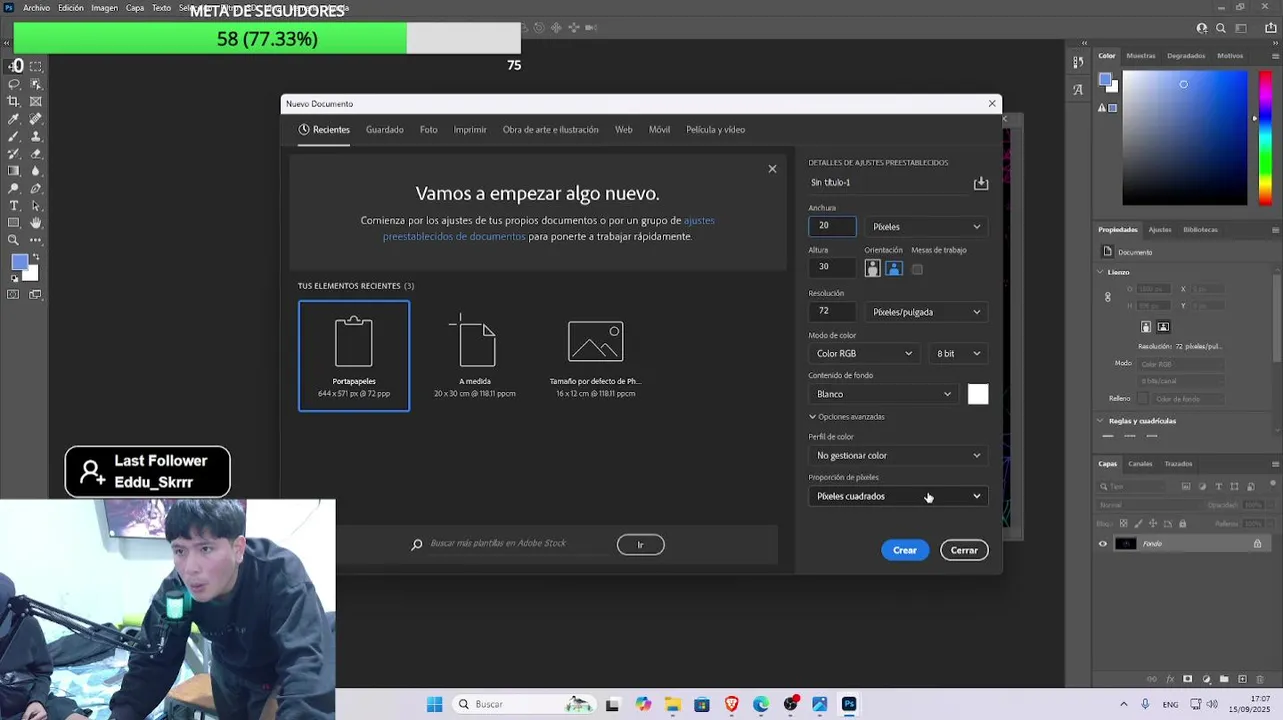
Task: Open the Píxeles width units dropdown
Action: 927,227
